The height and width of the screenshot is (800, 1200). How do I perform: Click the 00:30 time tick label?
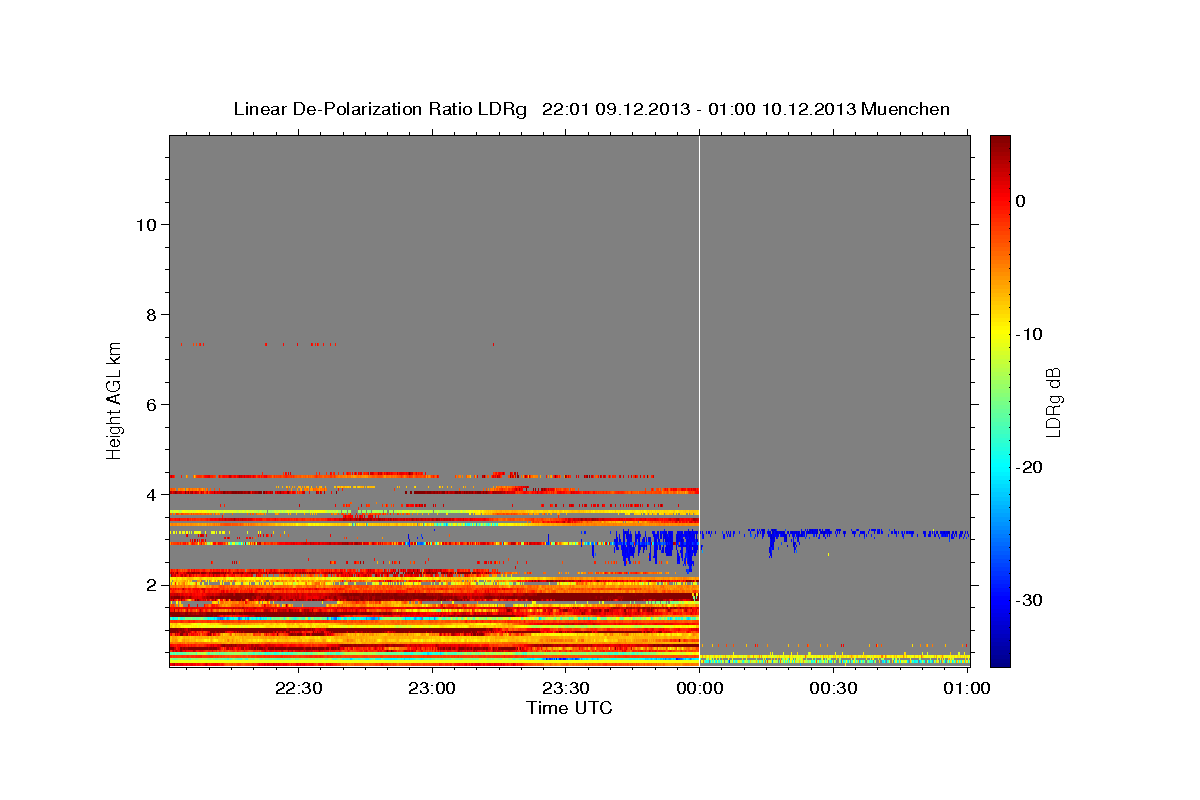[x=832, y=688]
